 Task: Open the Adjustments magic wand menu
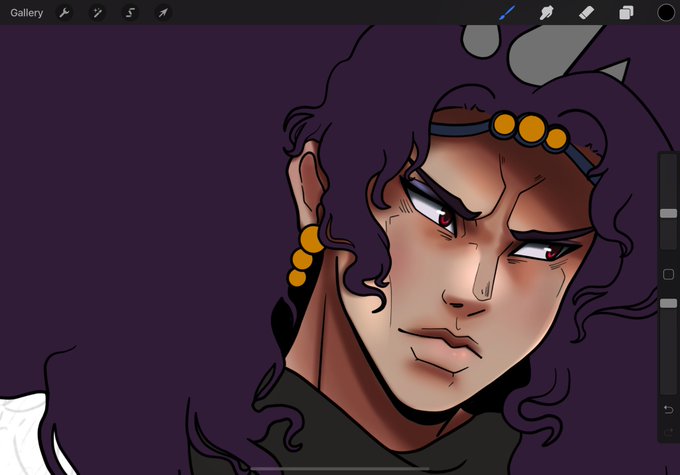tap(97, 13)
